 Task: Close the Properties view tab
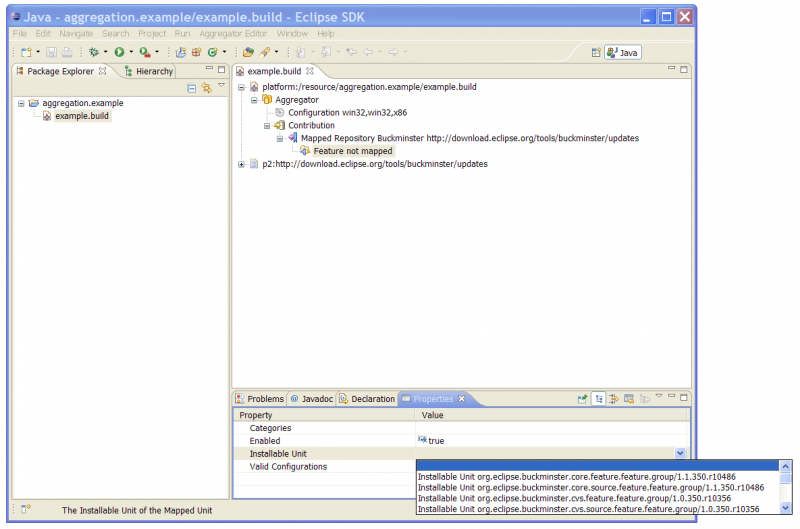[462, 399]
